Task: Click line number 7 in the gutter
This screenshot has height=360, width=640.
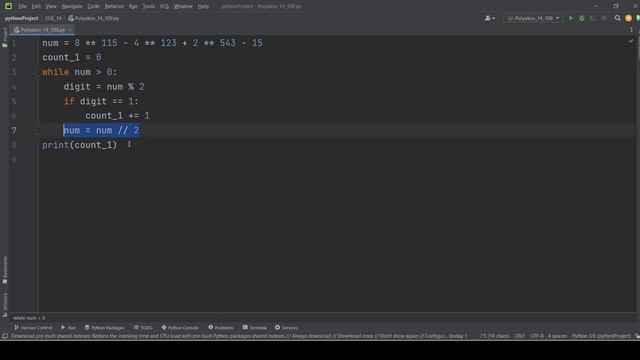Action: pos(14,130)
